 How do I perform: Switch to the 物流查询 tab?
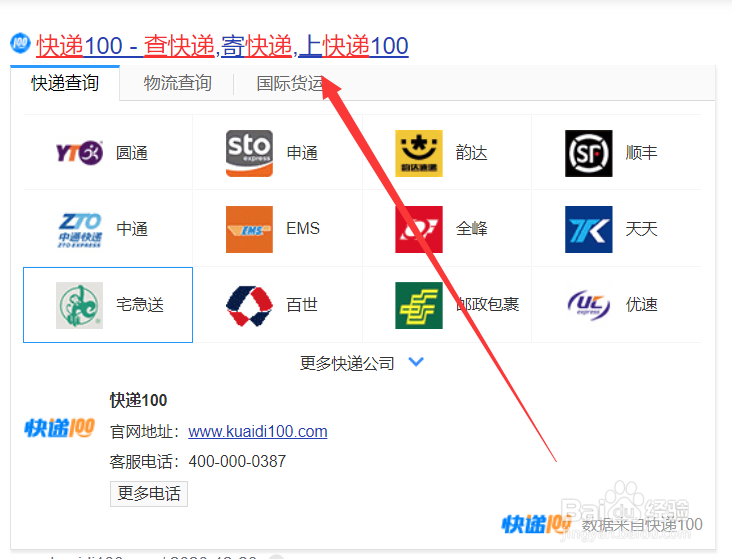177,83
